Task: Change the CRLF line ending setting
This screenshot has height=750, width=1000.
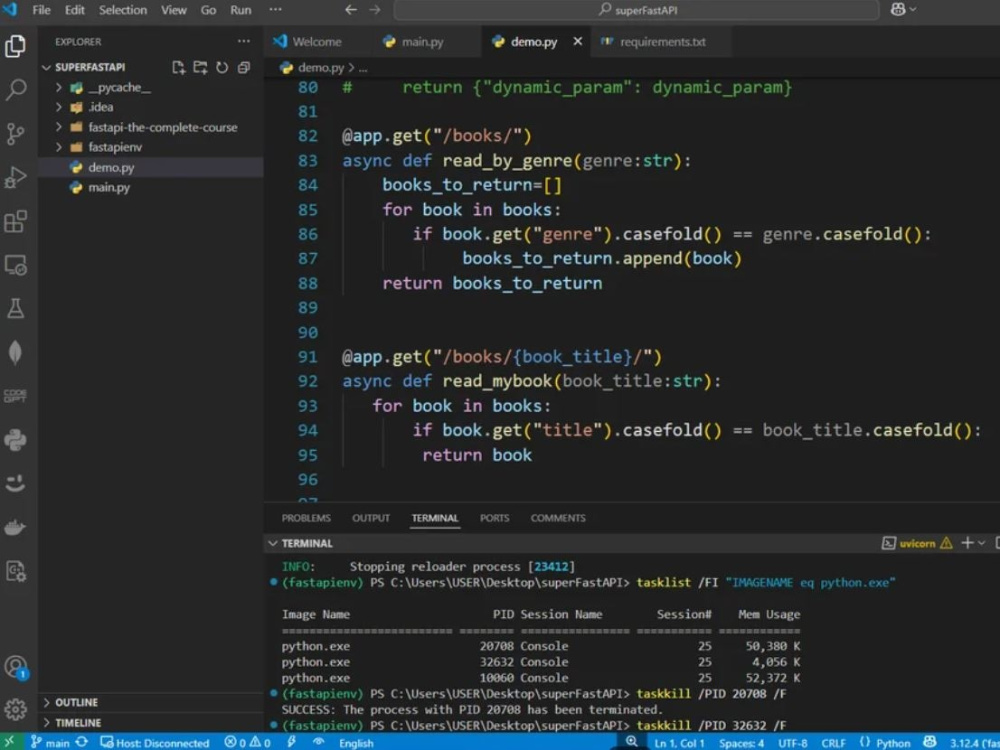Action: pyautogui.click(x=833, y=743)
